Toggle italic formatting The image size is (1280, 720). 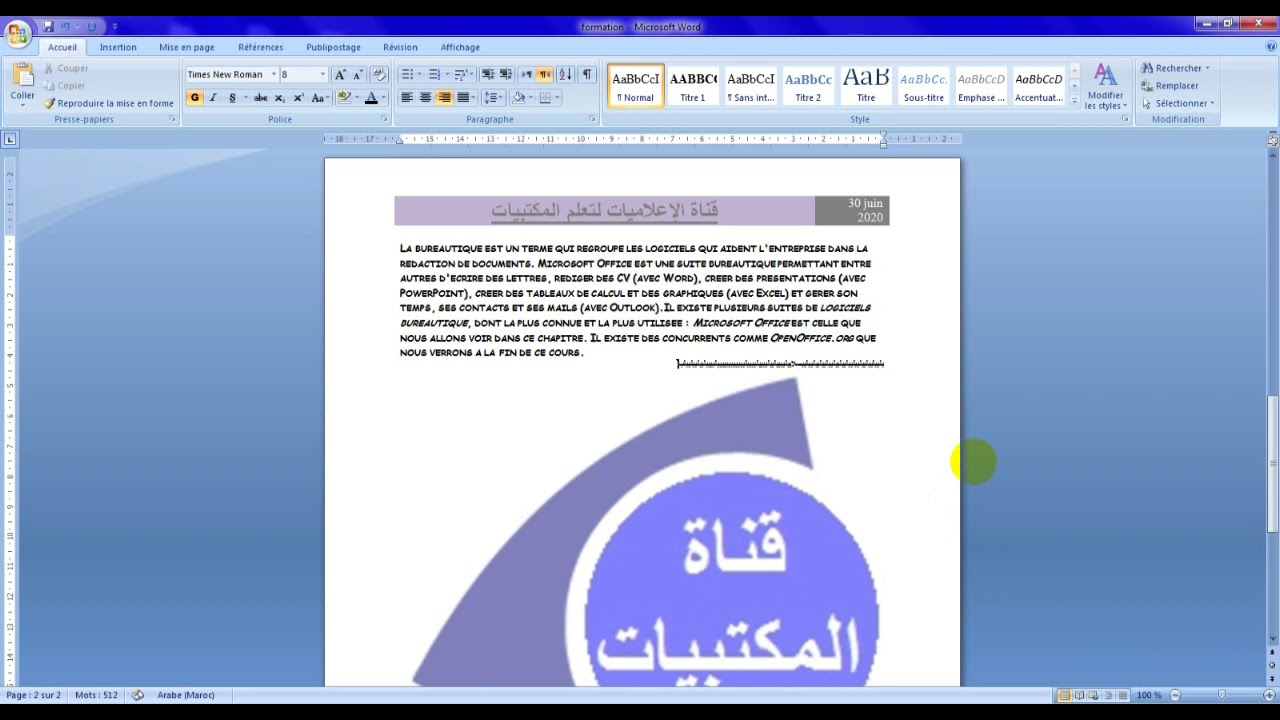click(213, 97)
